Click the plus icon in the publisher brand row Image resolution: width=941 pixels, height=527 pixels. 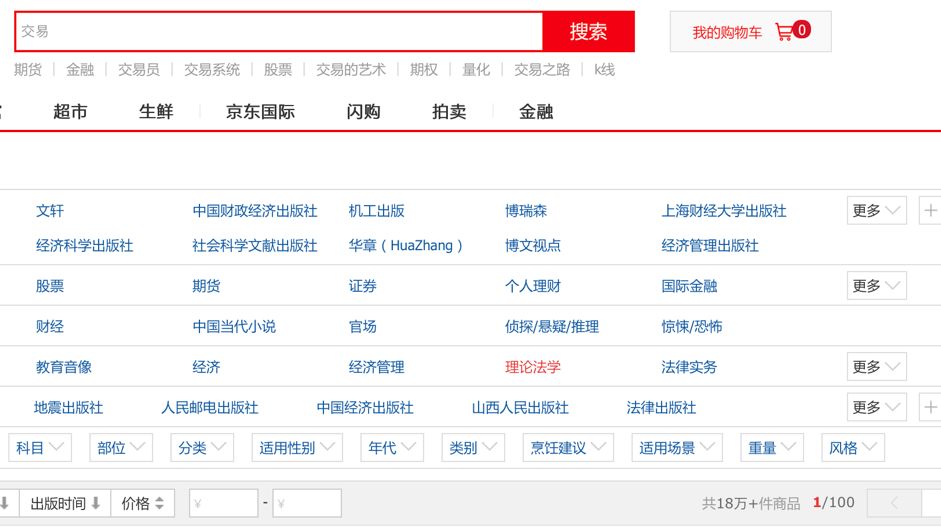click(930, 211)
